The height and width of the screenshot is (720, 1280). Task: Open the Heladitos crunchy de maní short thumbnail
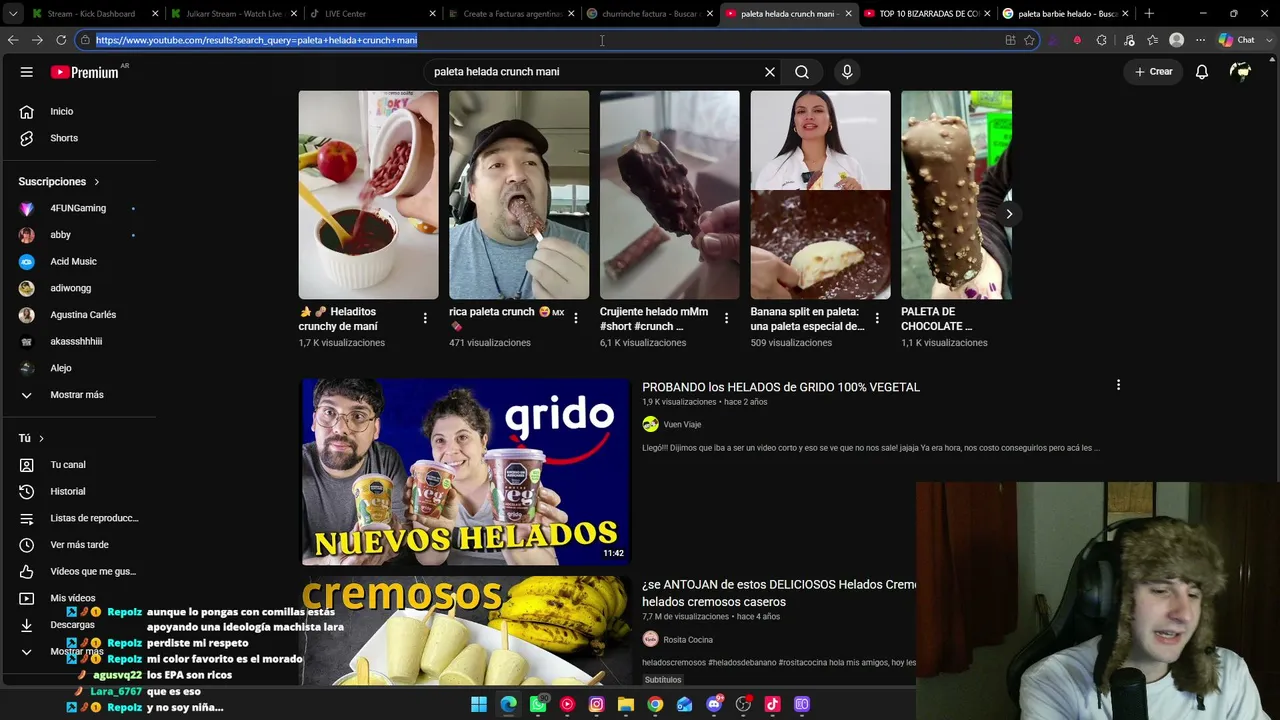click(x=368, y=195)
